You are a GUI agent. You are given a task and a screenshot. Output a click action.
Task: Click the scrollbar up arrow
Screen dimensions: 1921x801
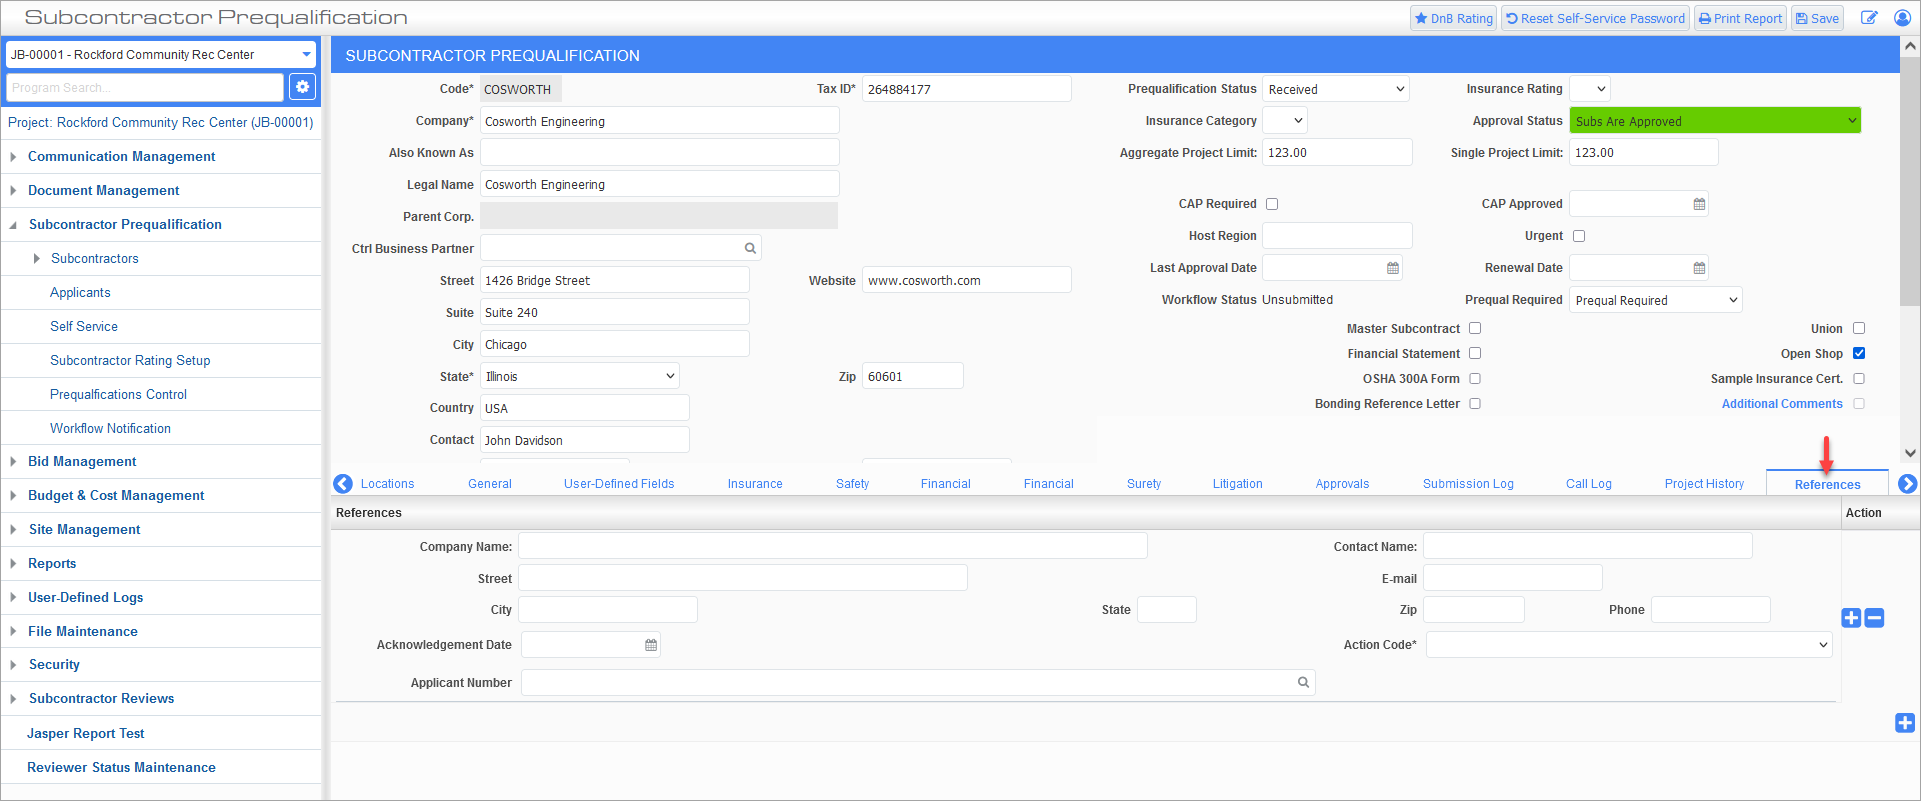coord(1910,46)
